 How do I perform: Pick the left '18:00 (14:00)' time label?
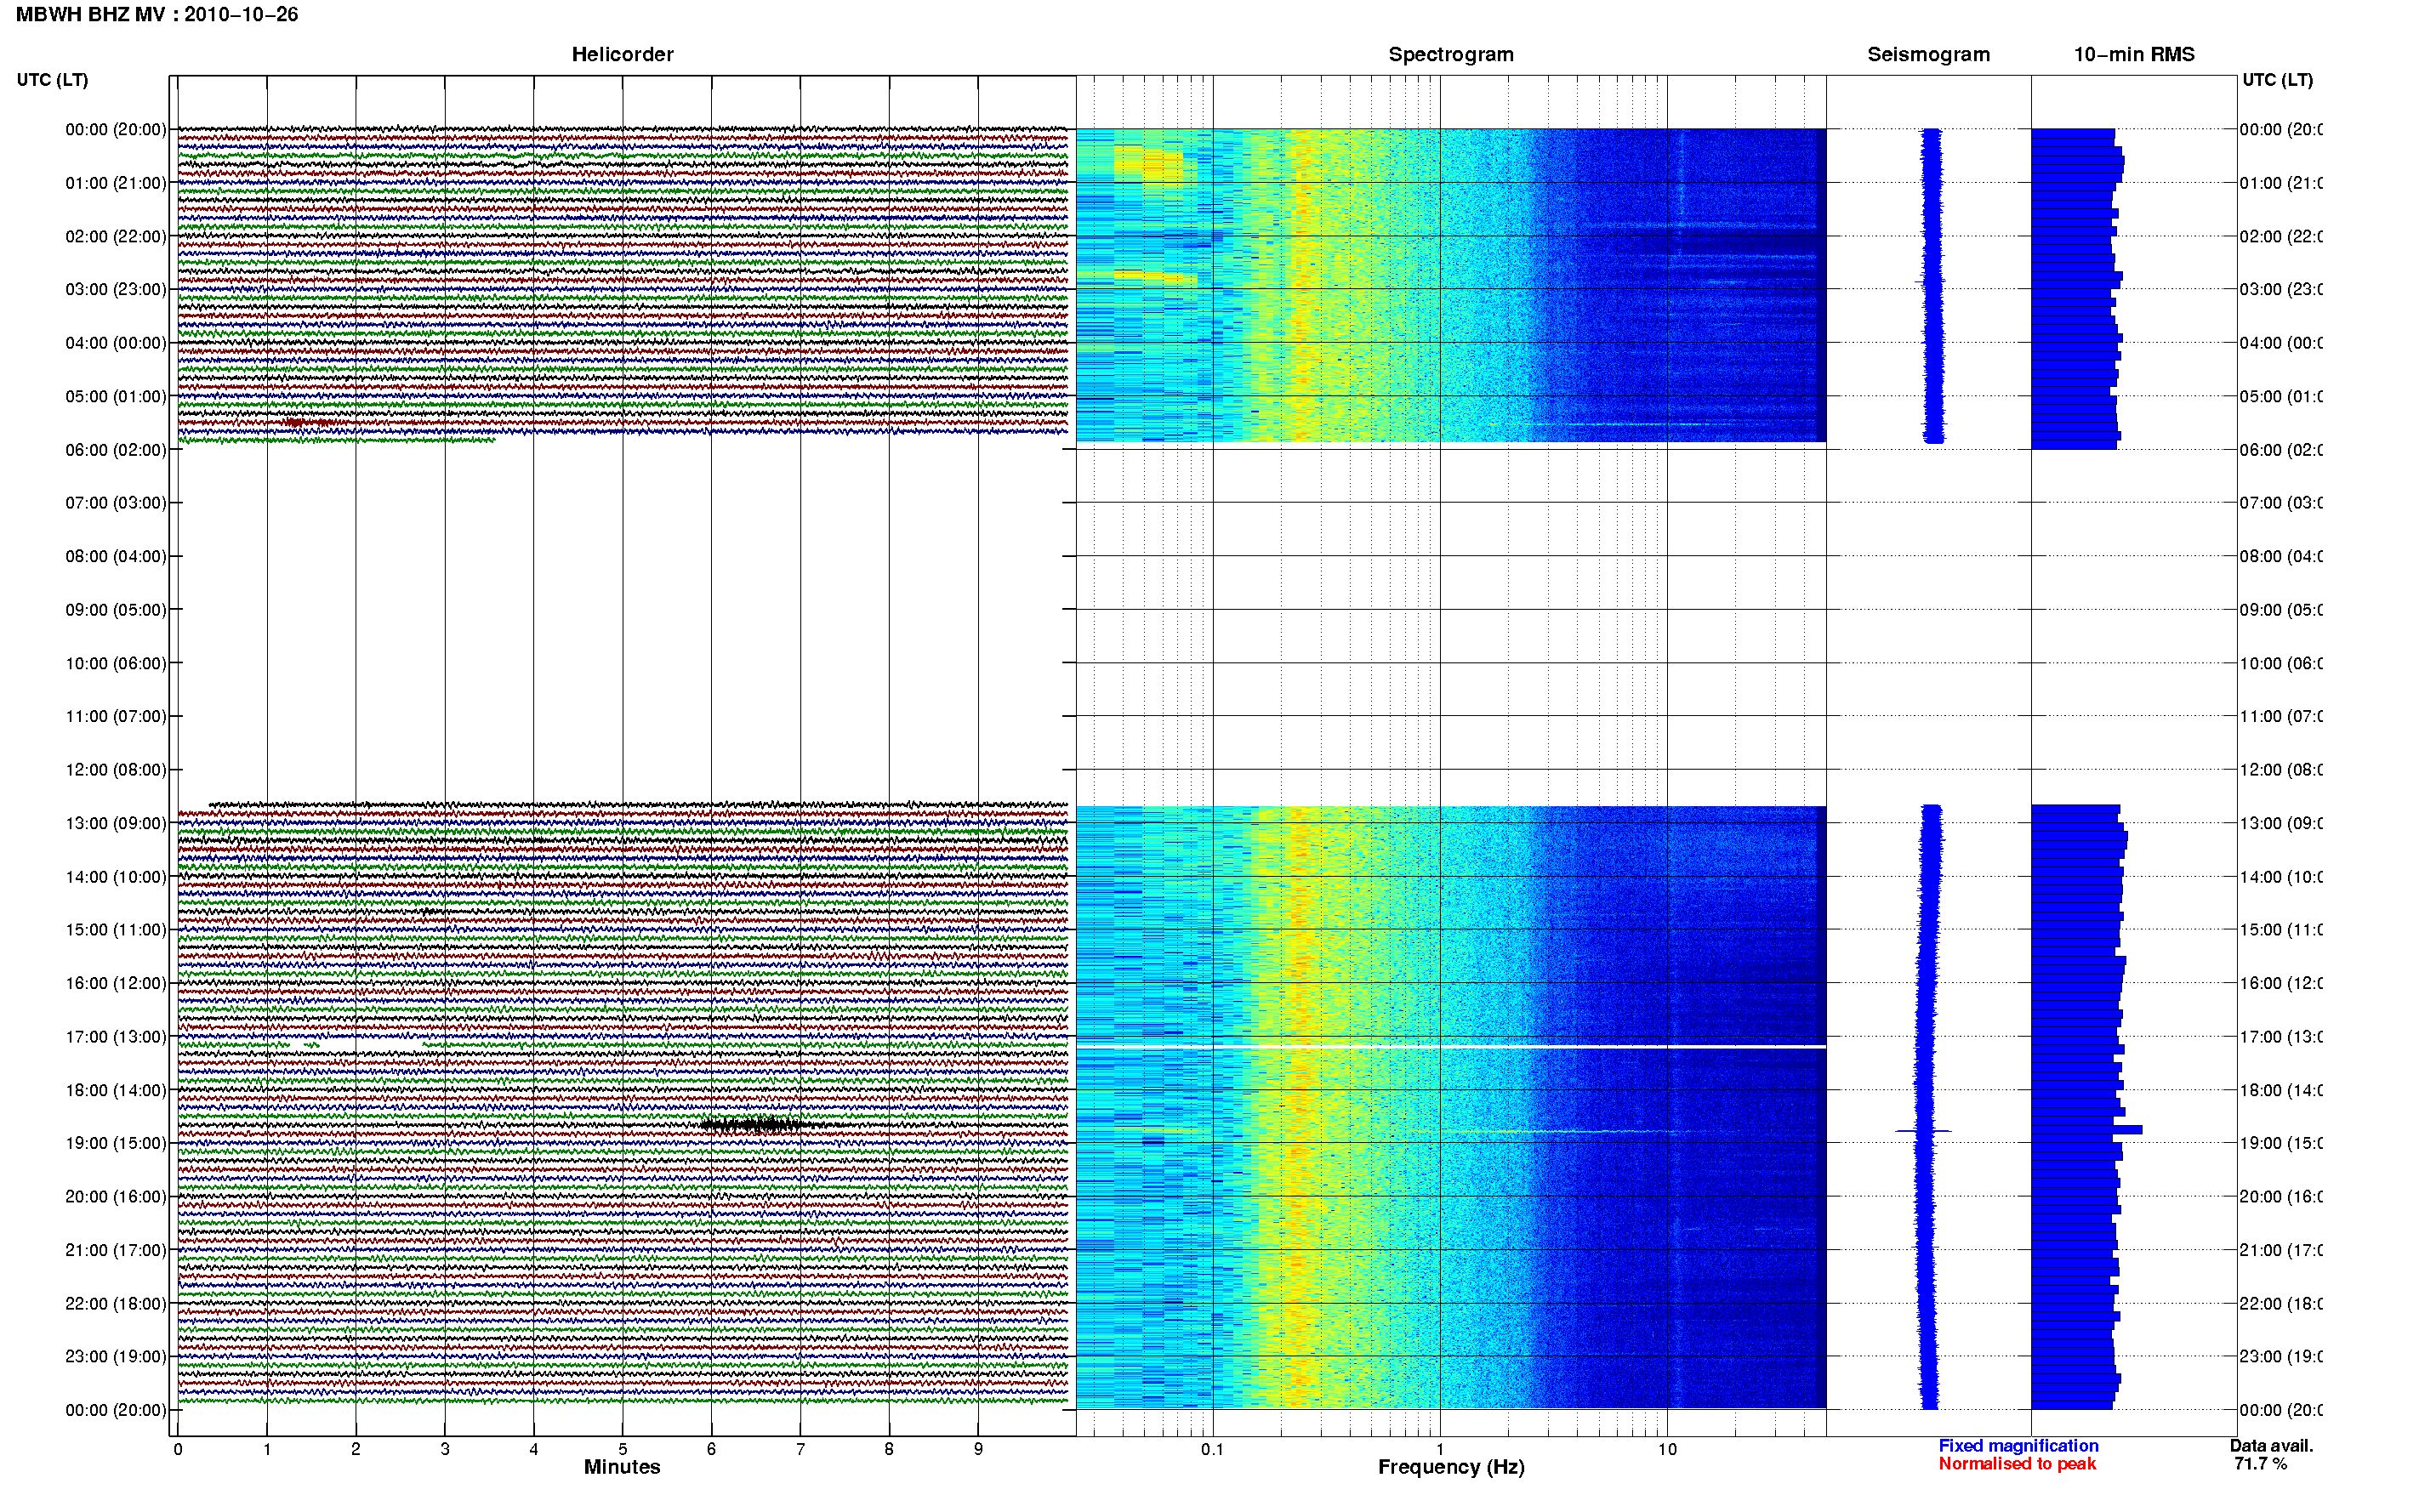(115, 1090)
